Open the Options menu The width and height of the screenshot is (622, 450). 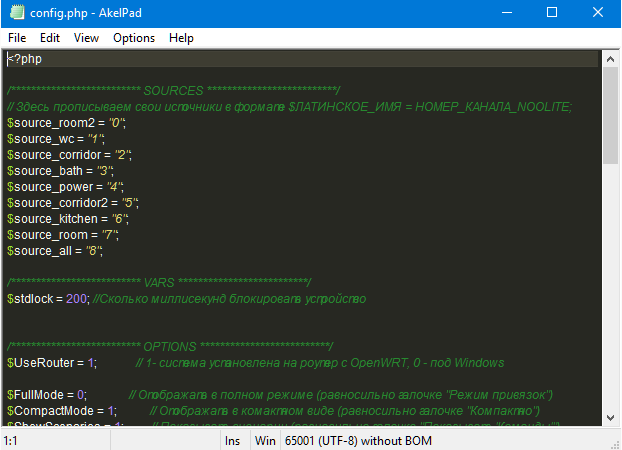coord(134,38)
